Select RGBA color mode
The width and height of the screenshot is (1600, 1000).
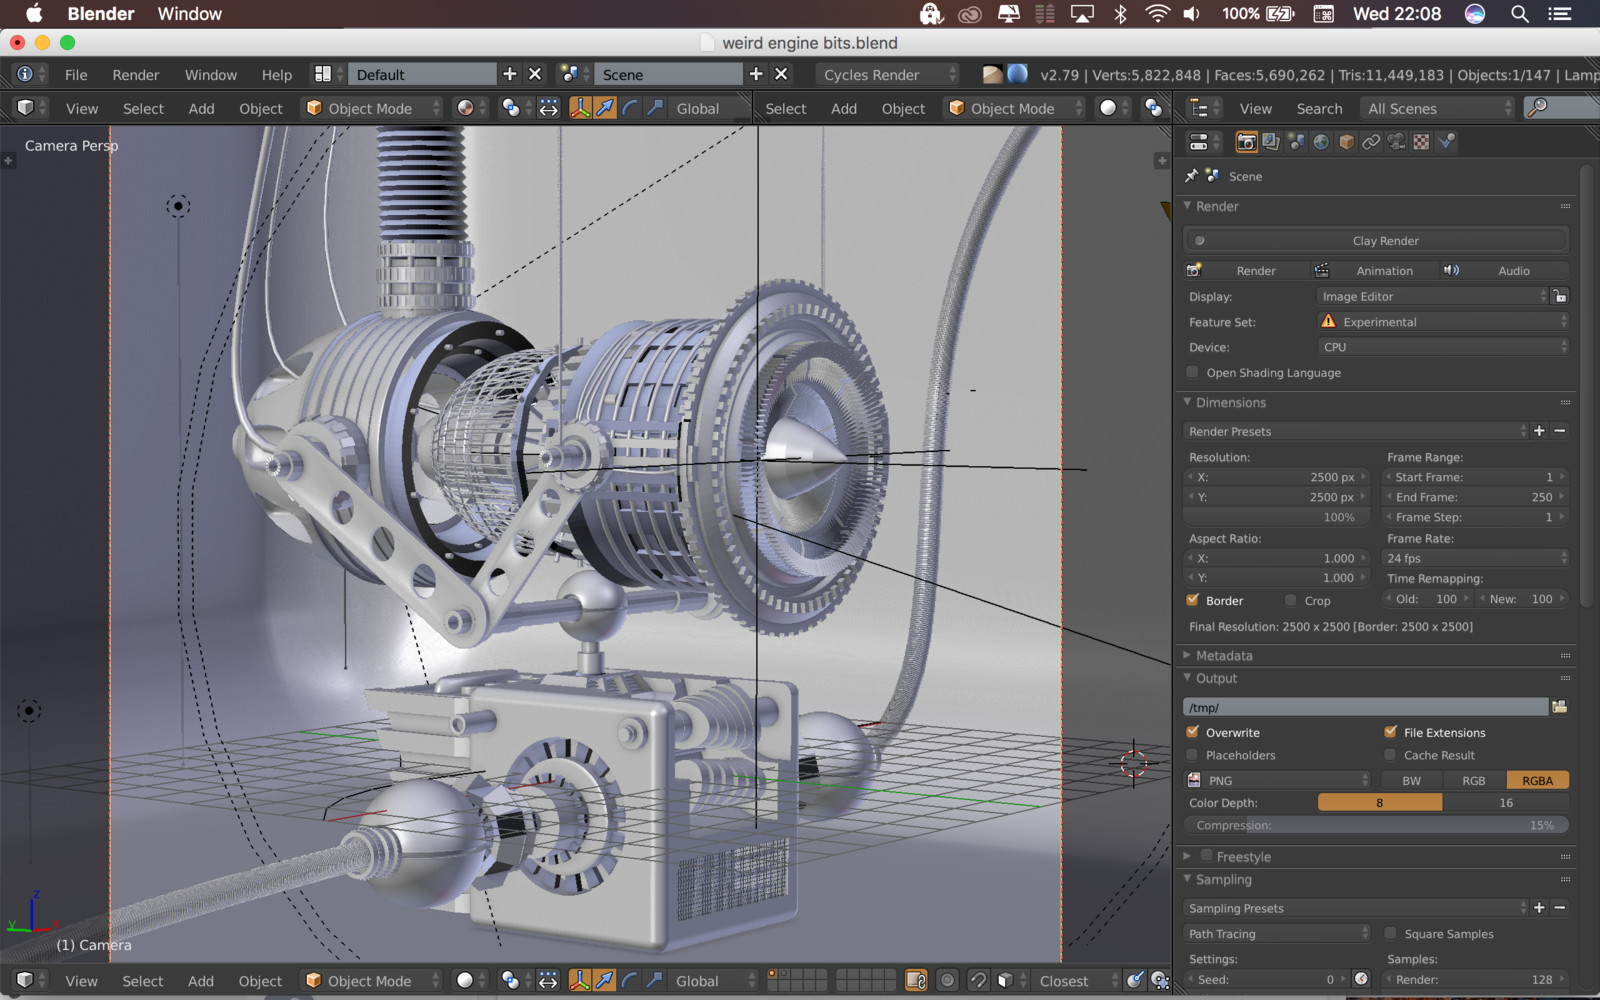point(1538,780)
